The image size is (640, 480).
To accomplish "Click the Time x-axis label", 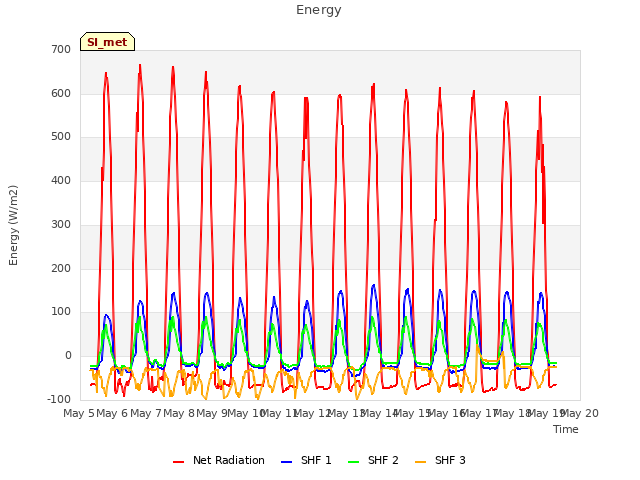I will pyautogui.click(x=566, y=429).
